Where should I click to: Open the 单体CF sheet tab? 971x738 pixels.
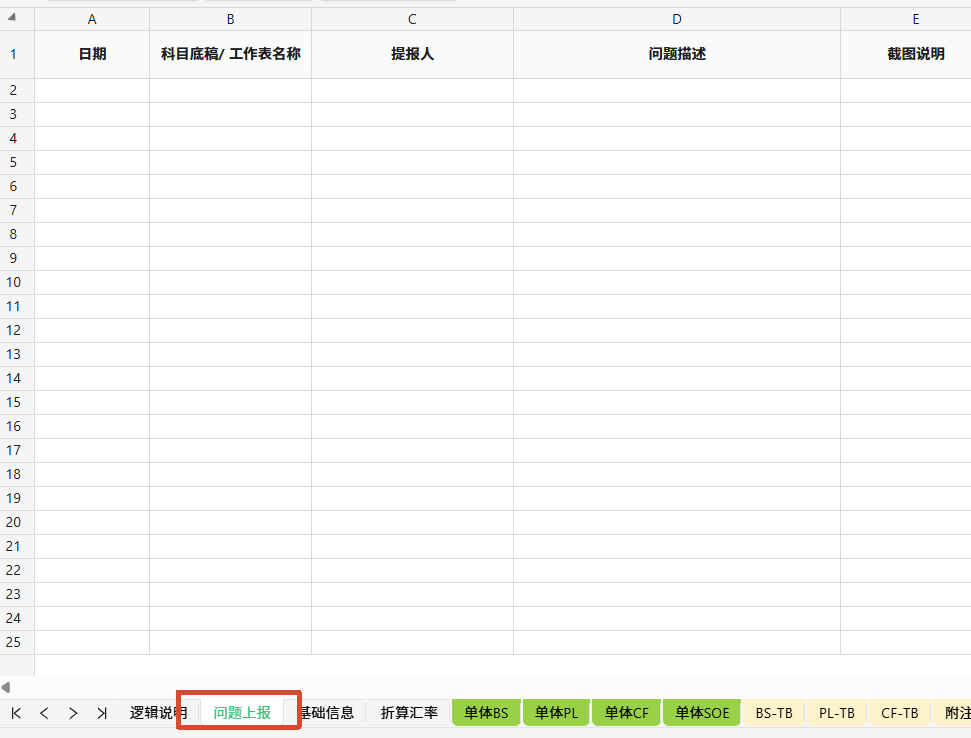626,713
